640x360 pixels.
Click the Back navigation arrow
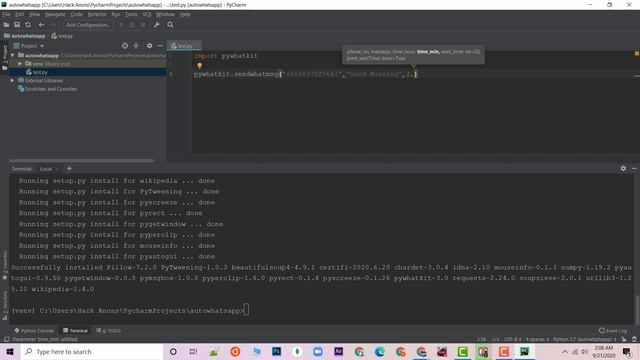41,25
